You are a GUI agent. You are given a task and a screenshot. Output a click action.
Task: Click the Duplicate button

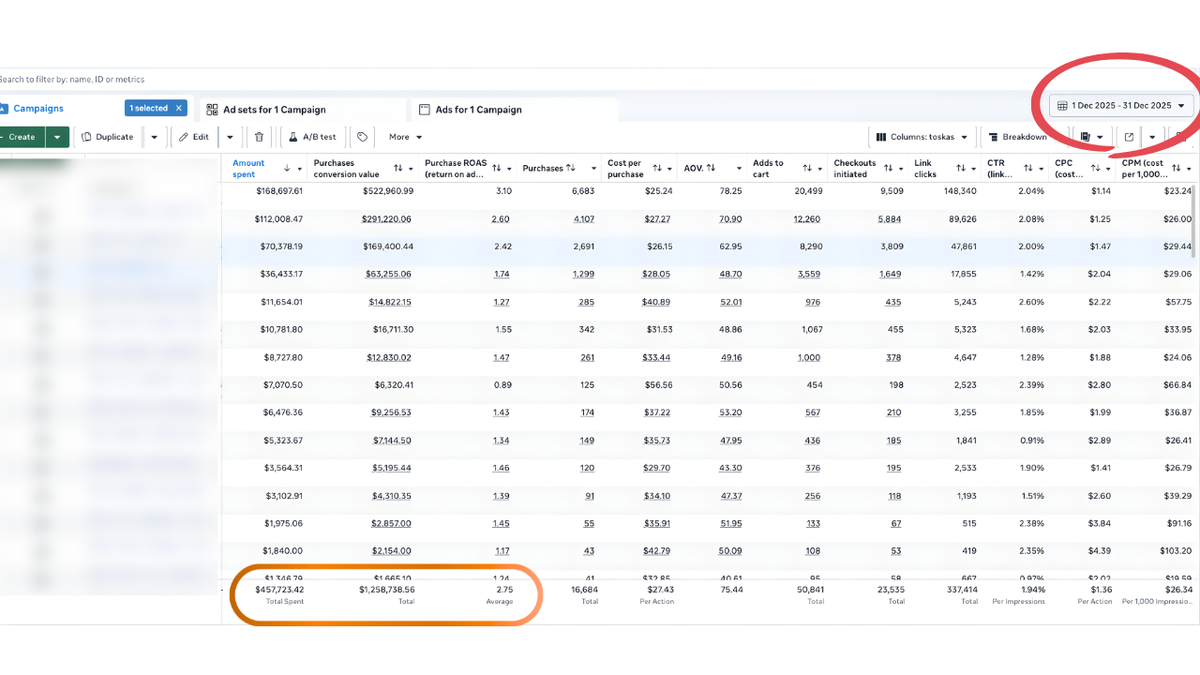[x=107, y=137]
